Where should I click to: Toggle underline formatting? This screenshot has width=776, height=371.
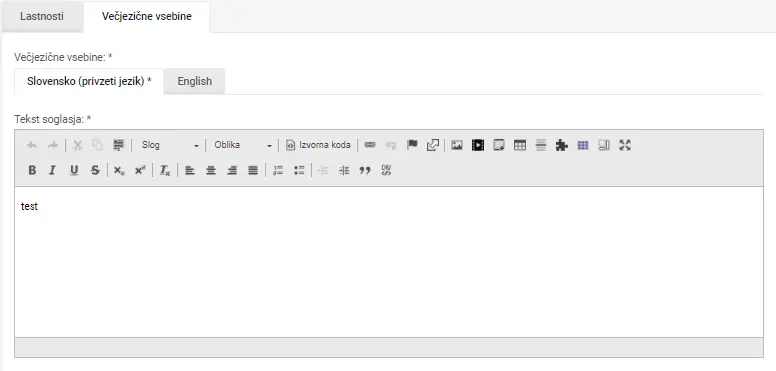coord(74,170)
